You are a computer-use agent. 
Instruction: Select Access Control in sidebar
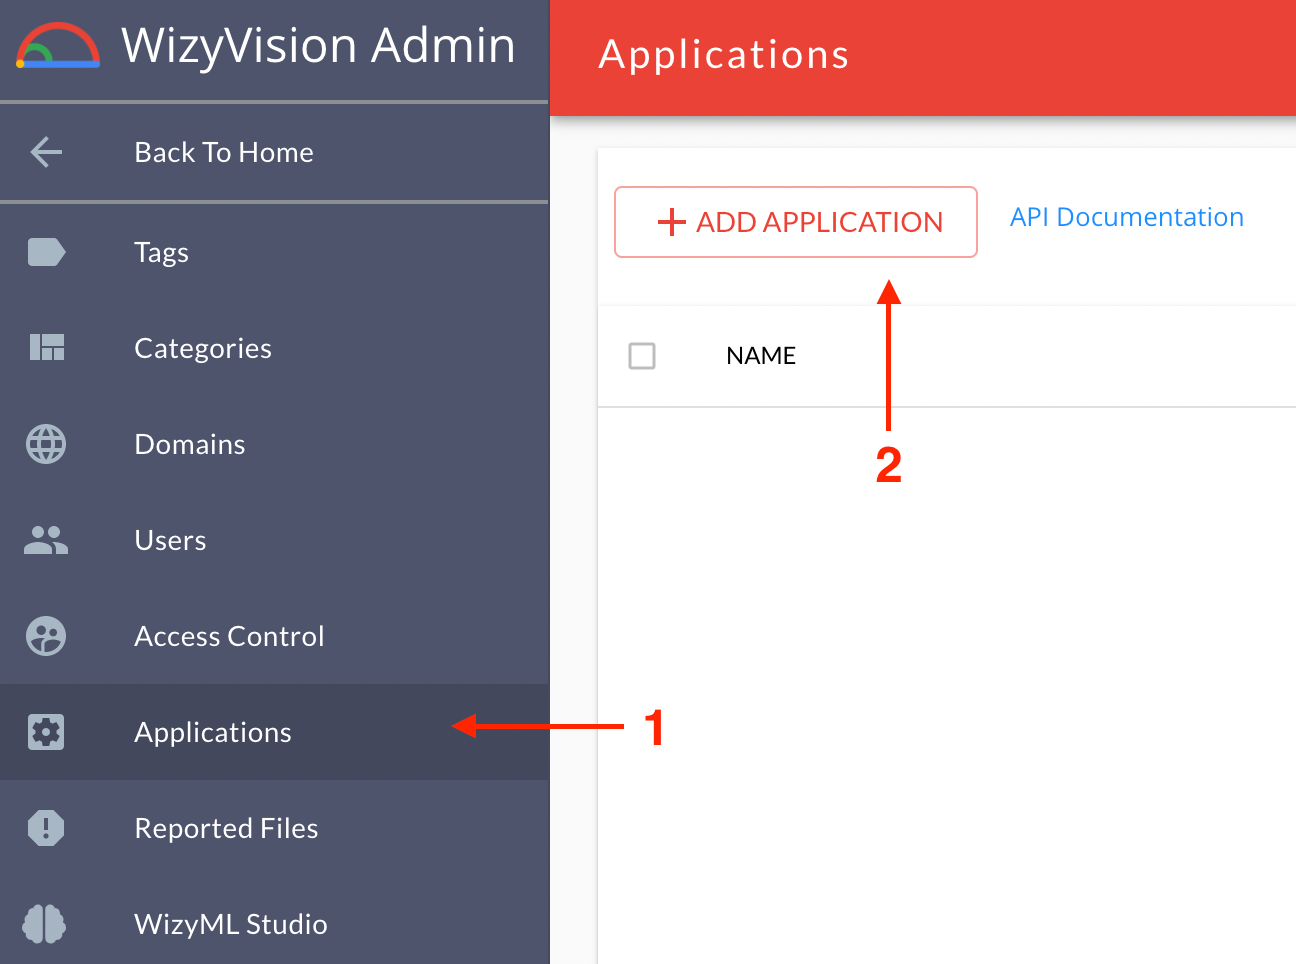click(x=274, y=636)
